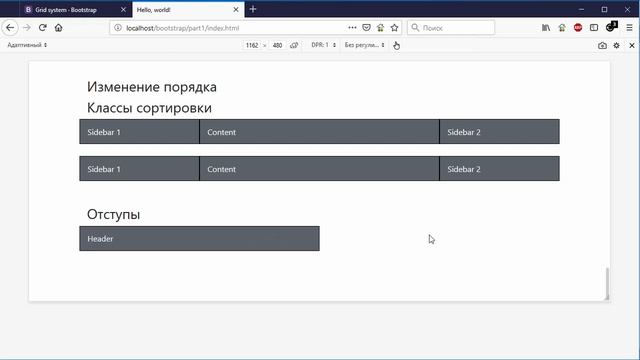Toggle the sidebar view
640x360 pixels.
(x=594, y=28)
